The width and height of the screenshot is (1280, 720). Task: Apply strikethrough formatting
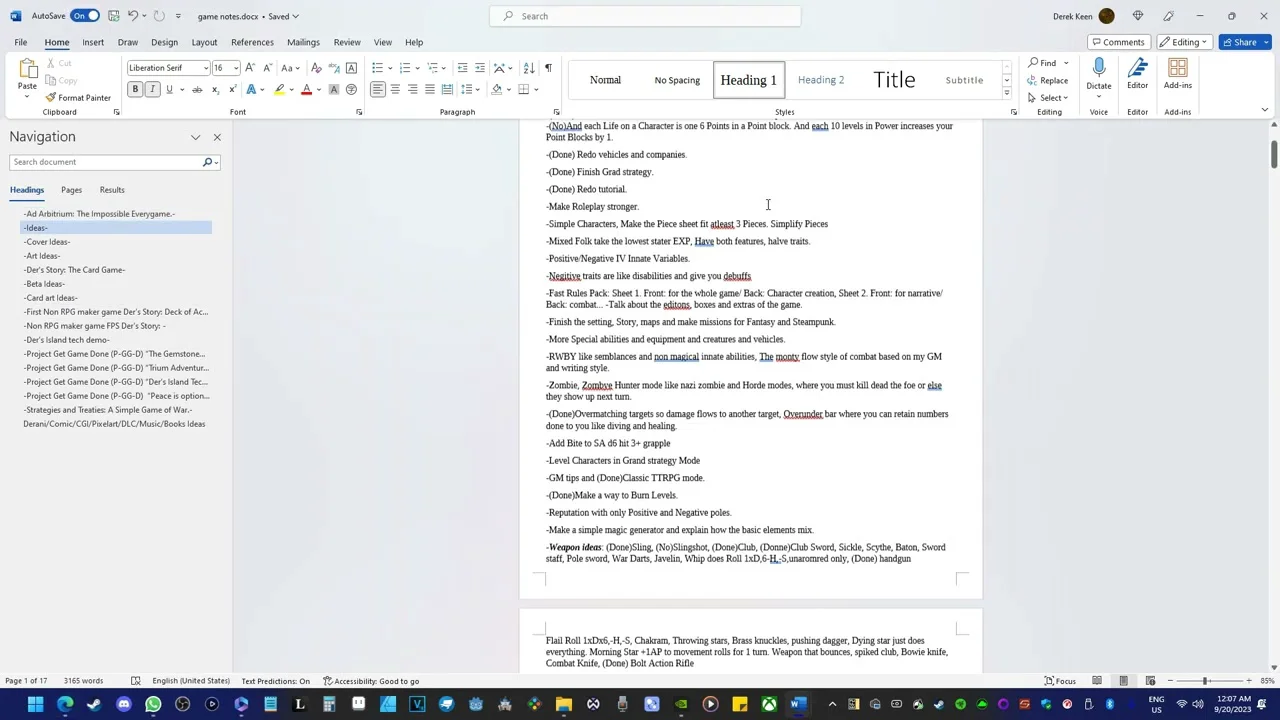197,90
